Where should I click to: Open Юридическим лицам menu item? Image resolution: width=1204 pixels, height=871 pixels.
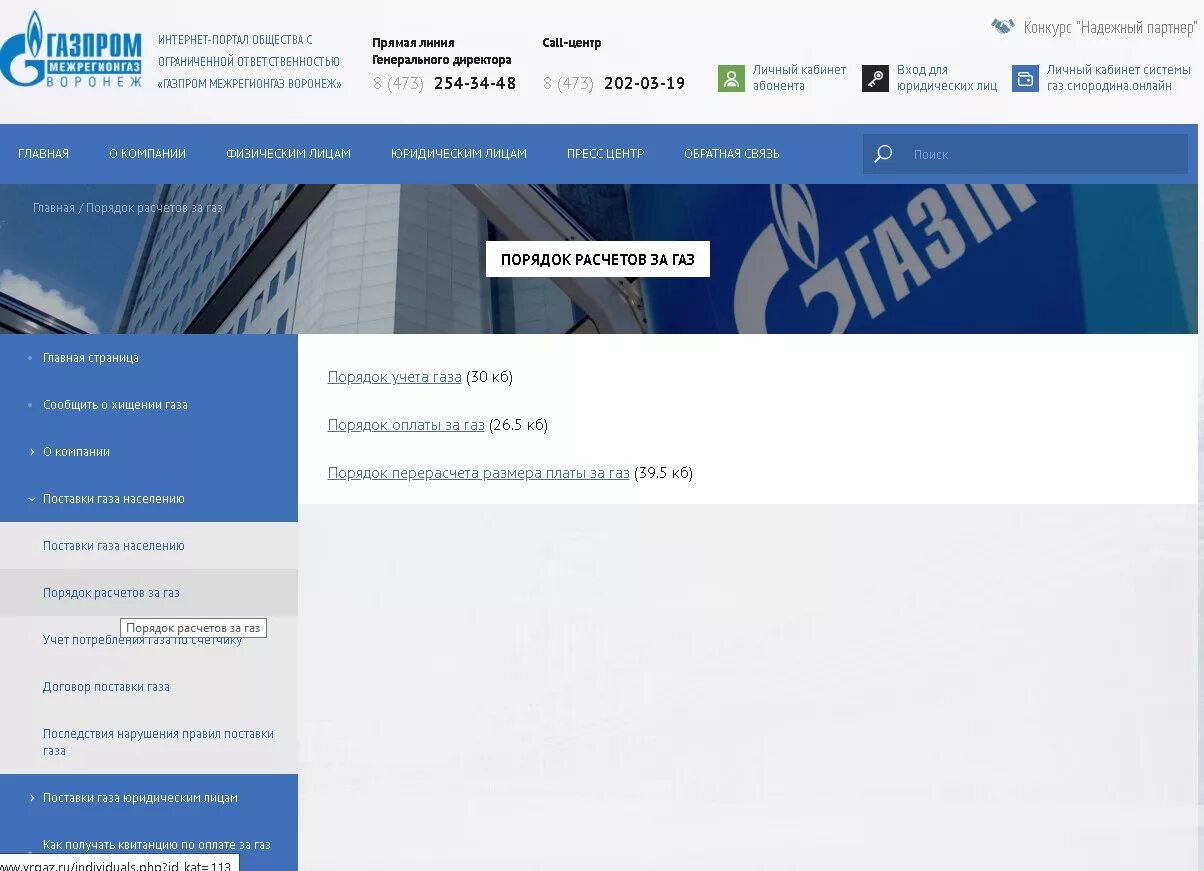tap(458, 154)
